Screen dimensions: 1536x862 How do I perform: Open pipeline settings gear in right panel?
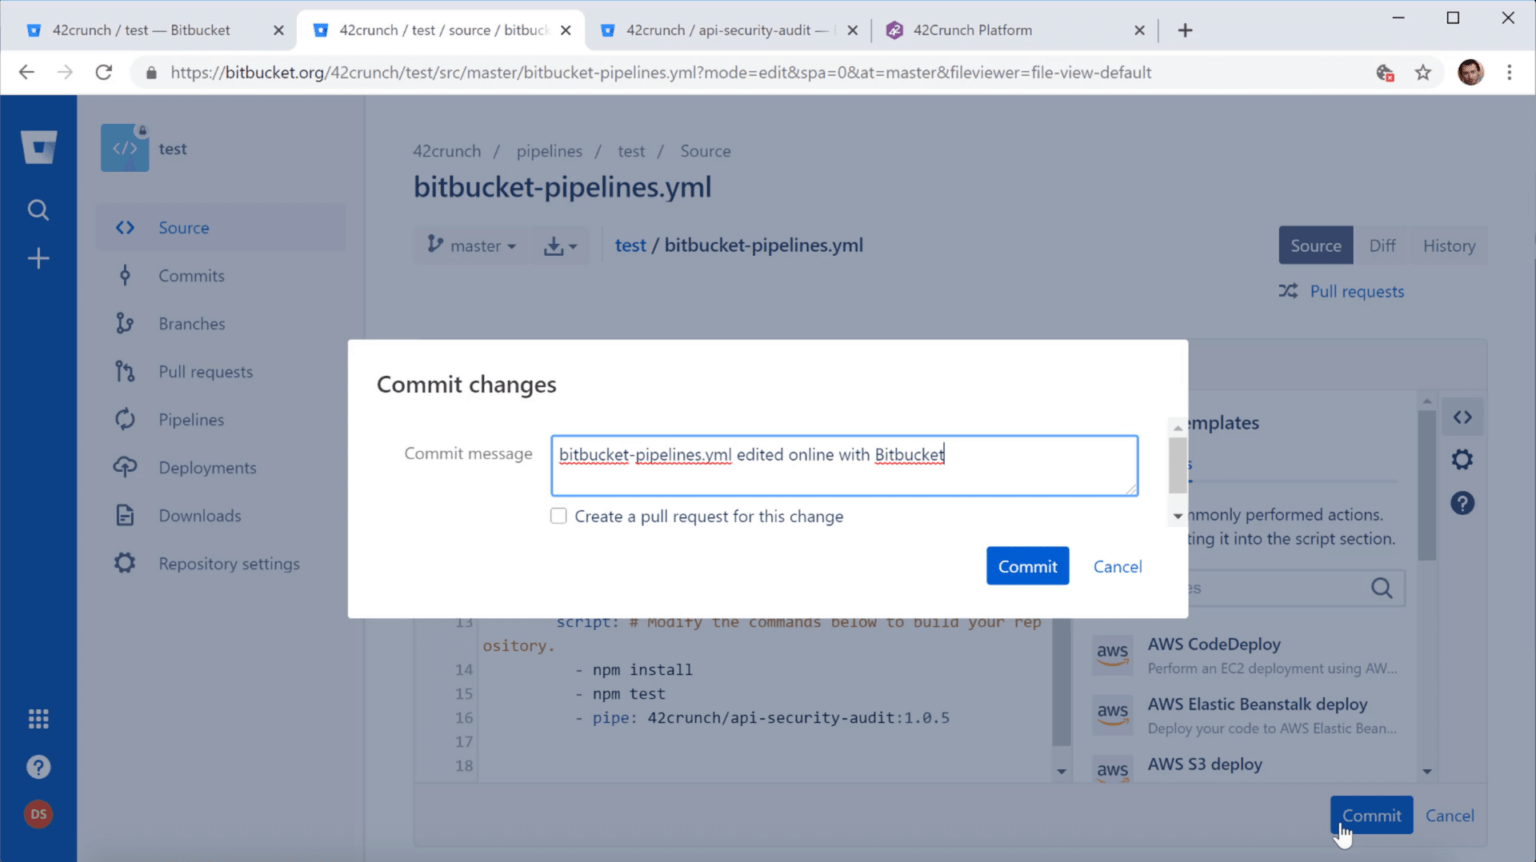(x=1462, y=459)
